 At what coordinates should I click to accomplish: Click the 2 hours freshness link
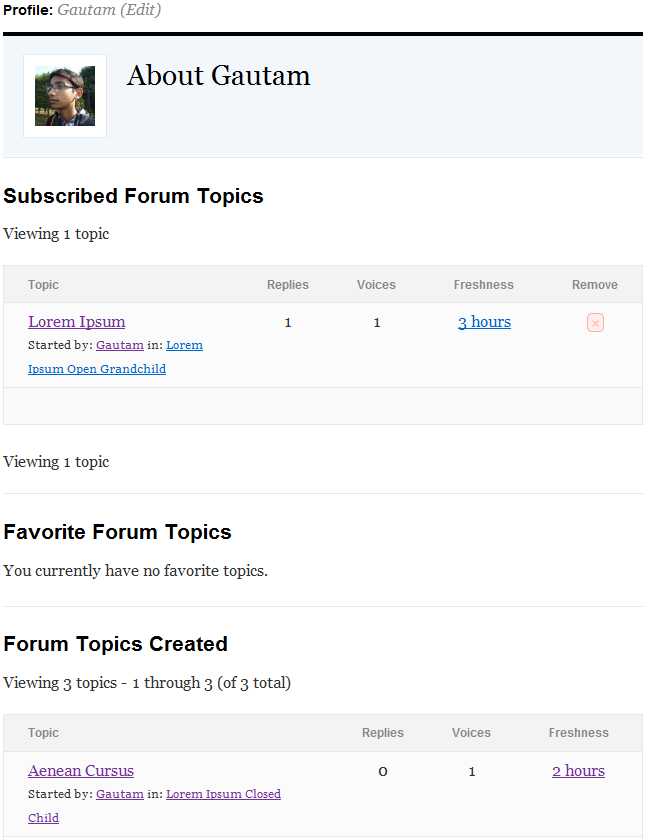click(x=579, y=771)
